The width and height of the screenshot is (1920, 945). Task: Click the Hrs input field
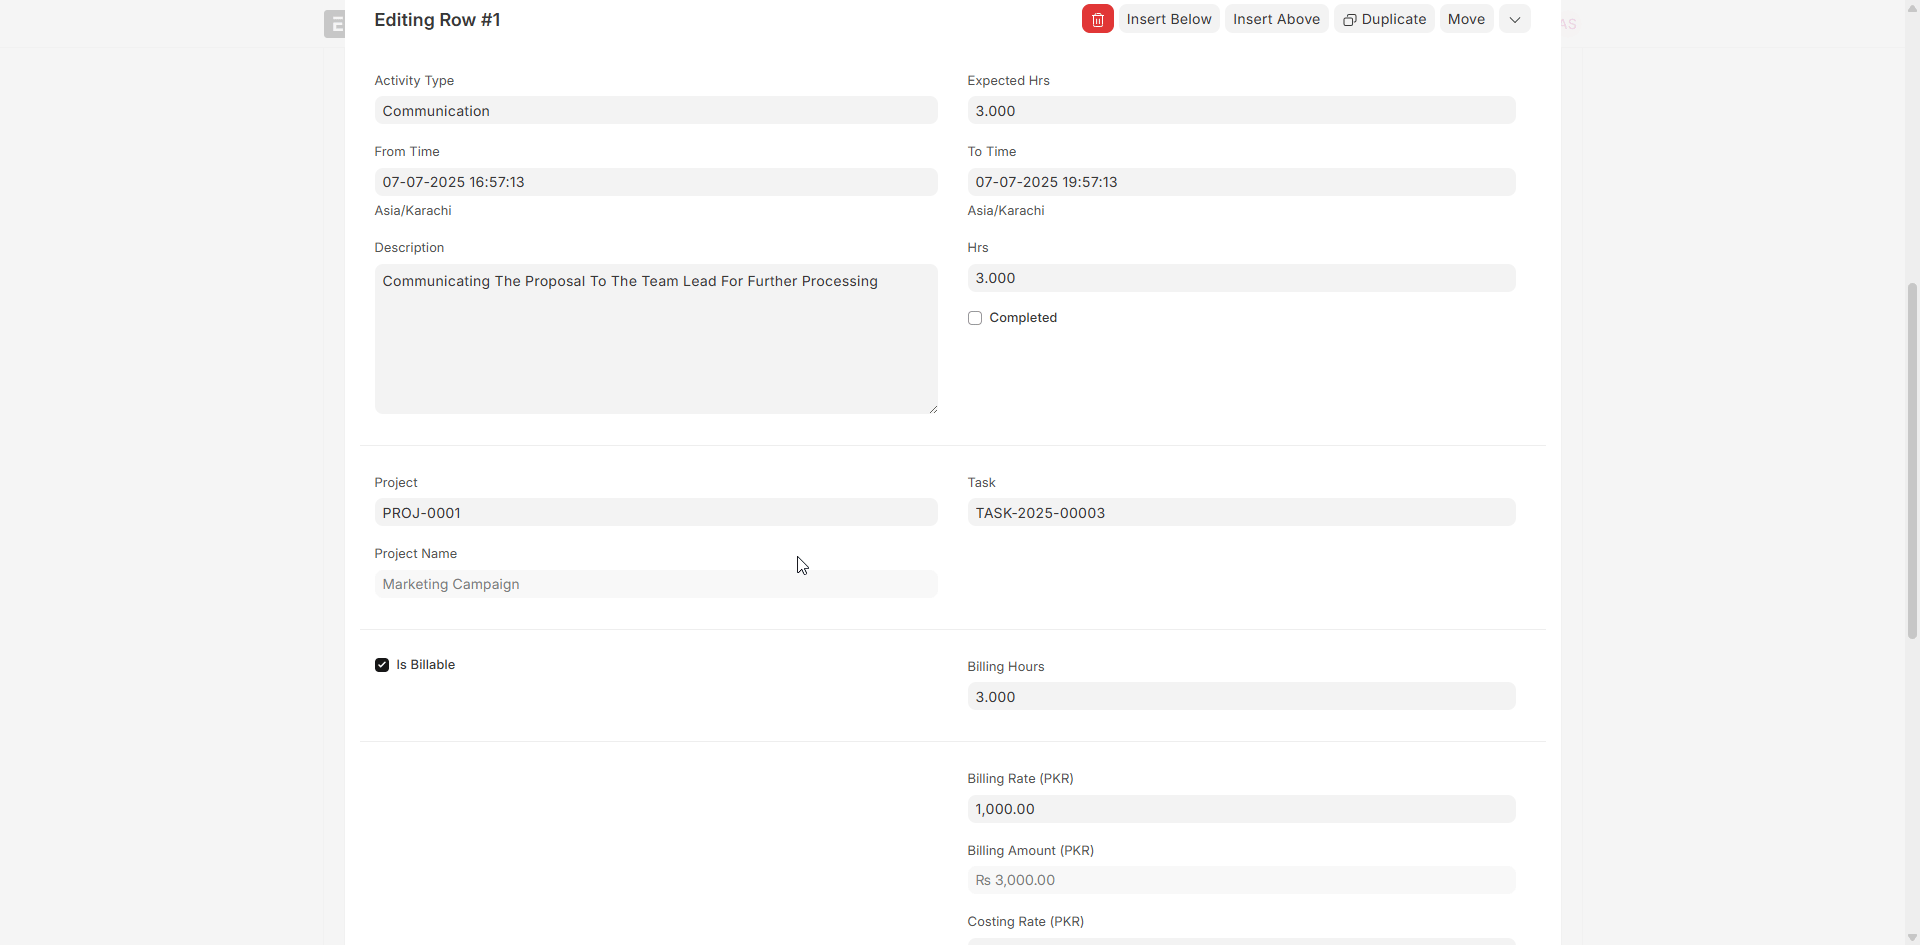point(1240,278)
